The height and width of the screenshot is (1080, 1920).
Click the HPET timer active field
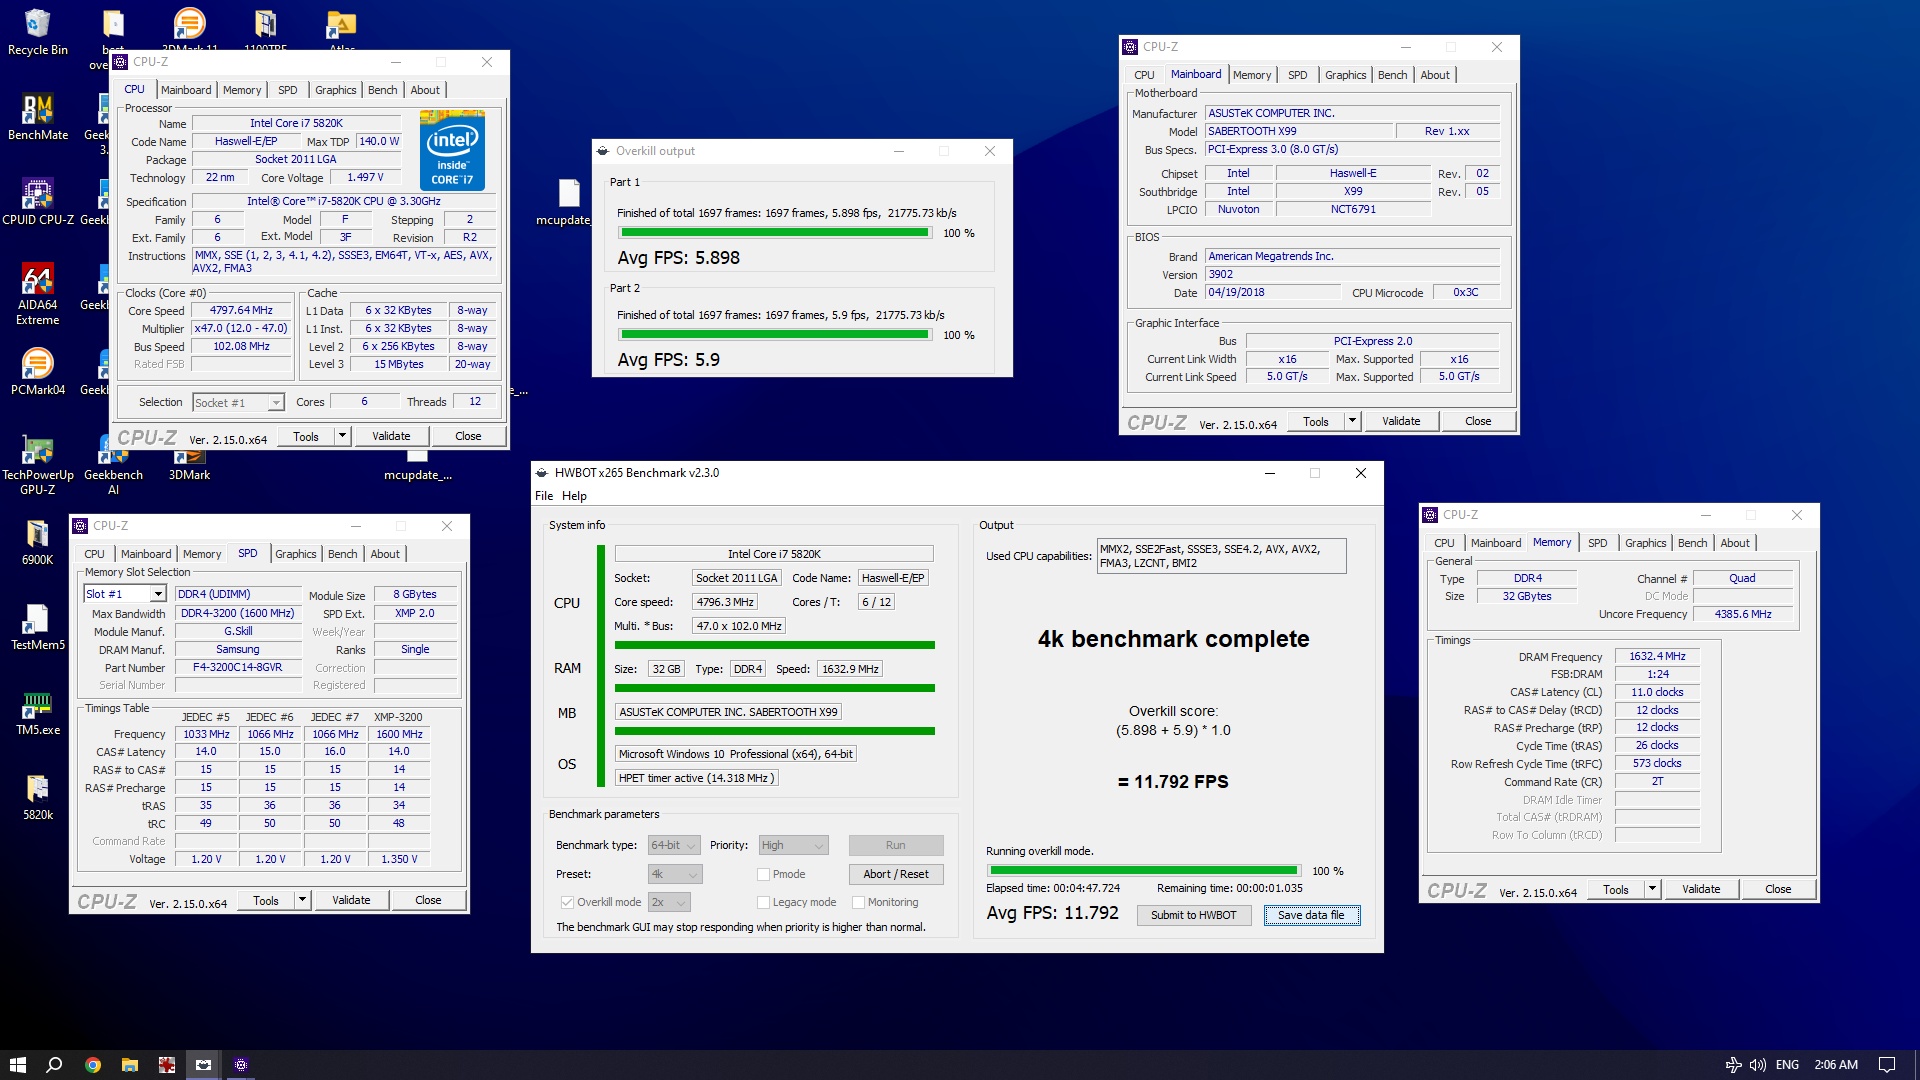tap(696, 778)
